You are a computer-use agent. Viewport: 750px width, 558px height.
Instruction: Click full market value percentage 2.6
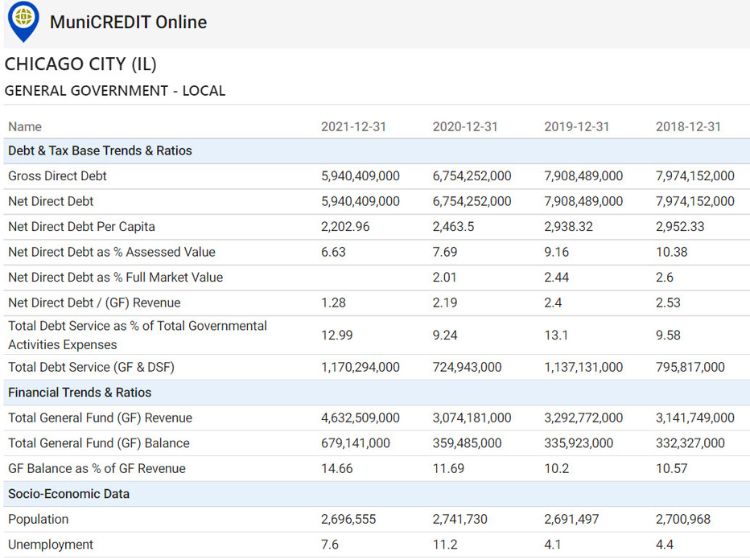coord(664,277)
